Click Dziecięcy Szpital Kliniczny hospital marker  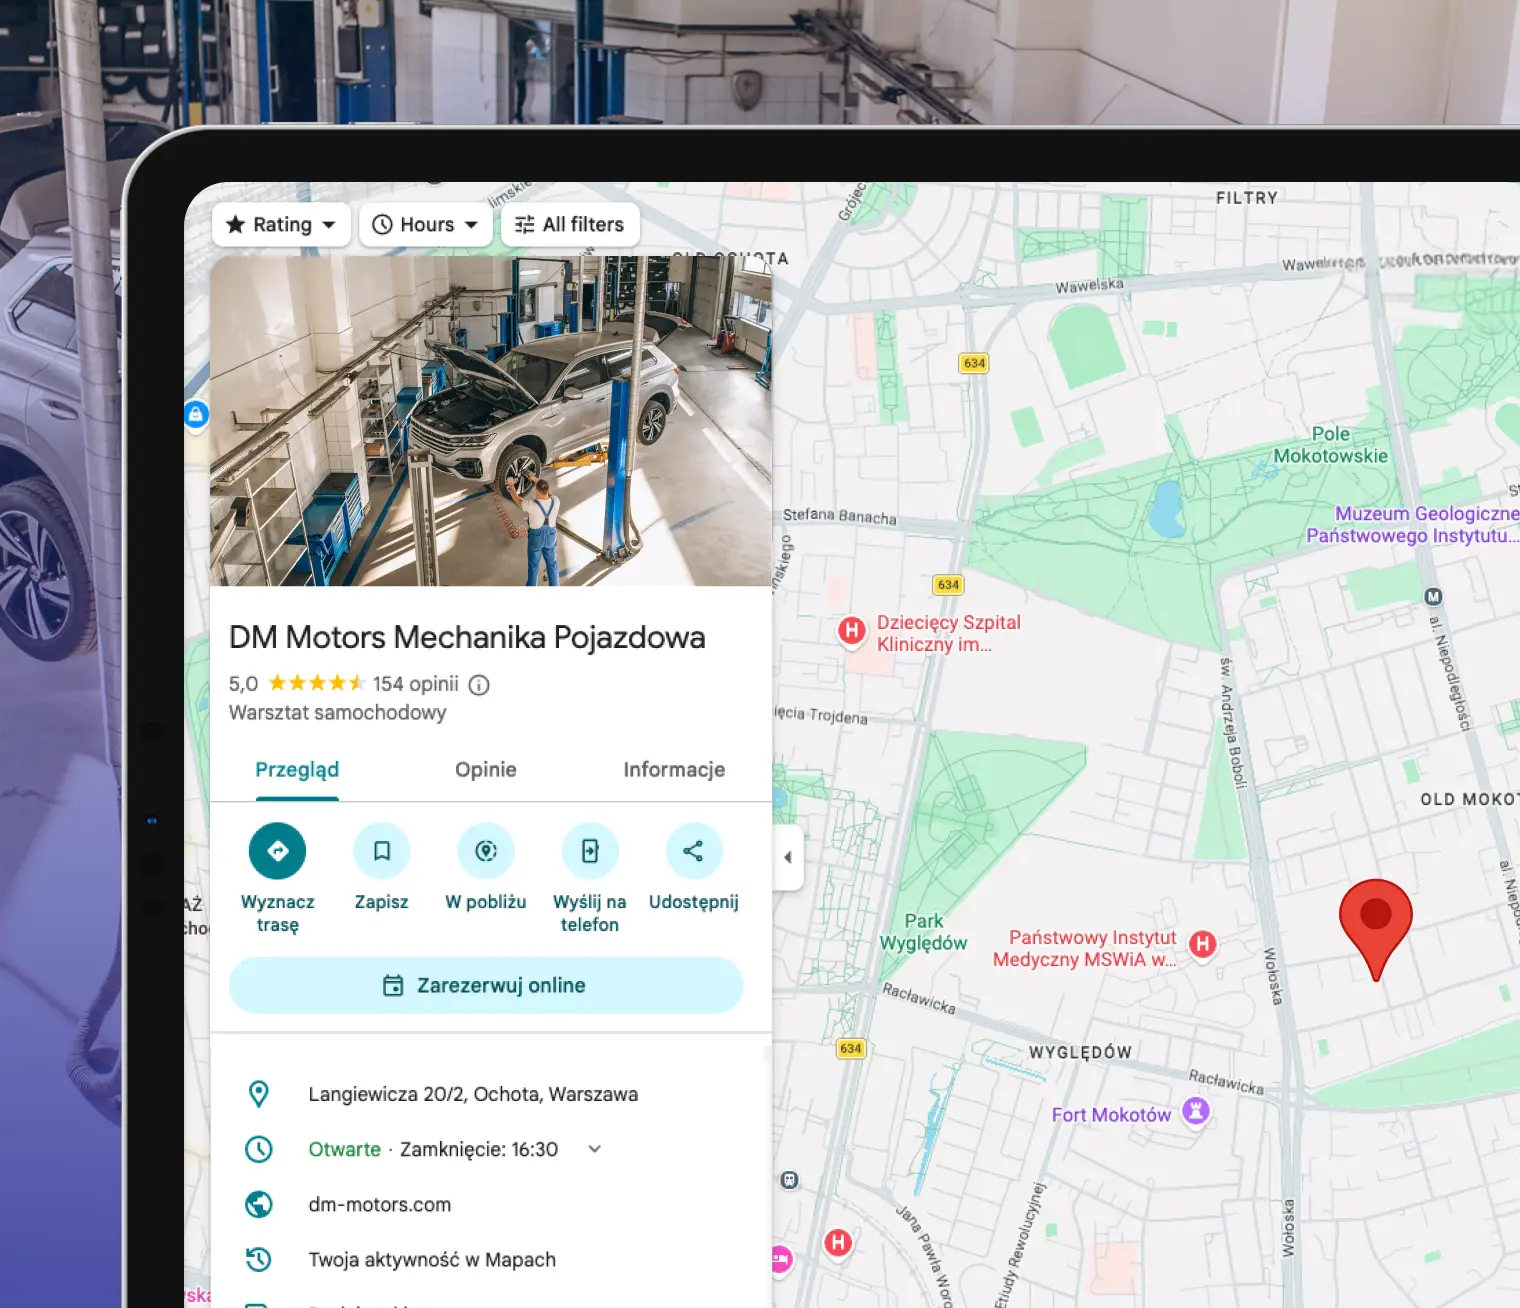[852, 631]
